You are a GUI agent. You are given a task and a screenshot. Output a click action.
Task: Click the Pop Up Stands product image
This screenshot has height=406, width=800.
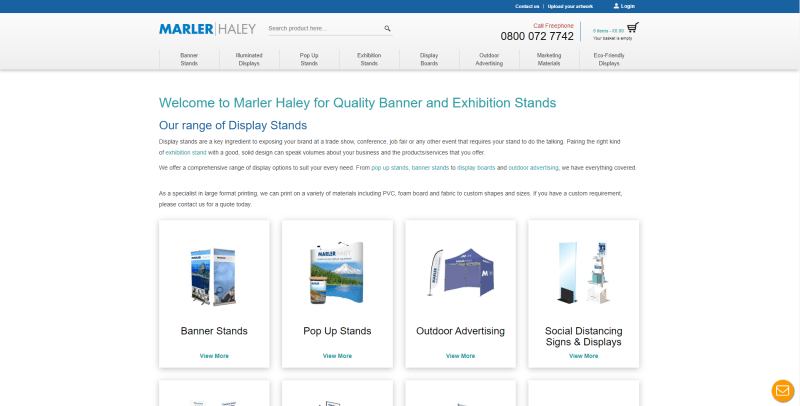(337, 273)
